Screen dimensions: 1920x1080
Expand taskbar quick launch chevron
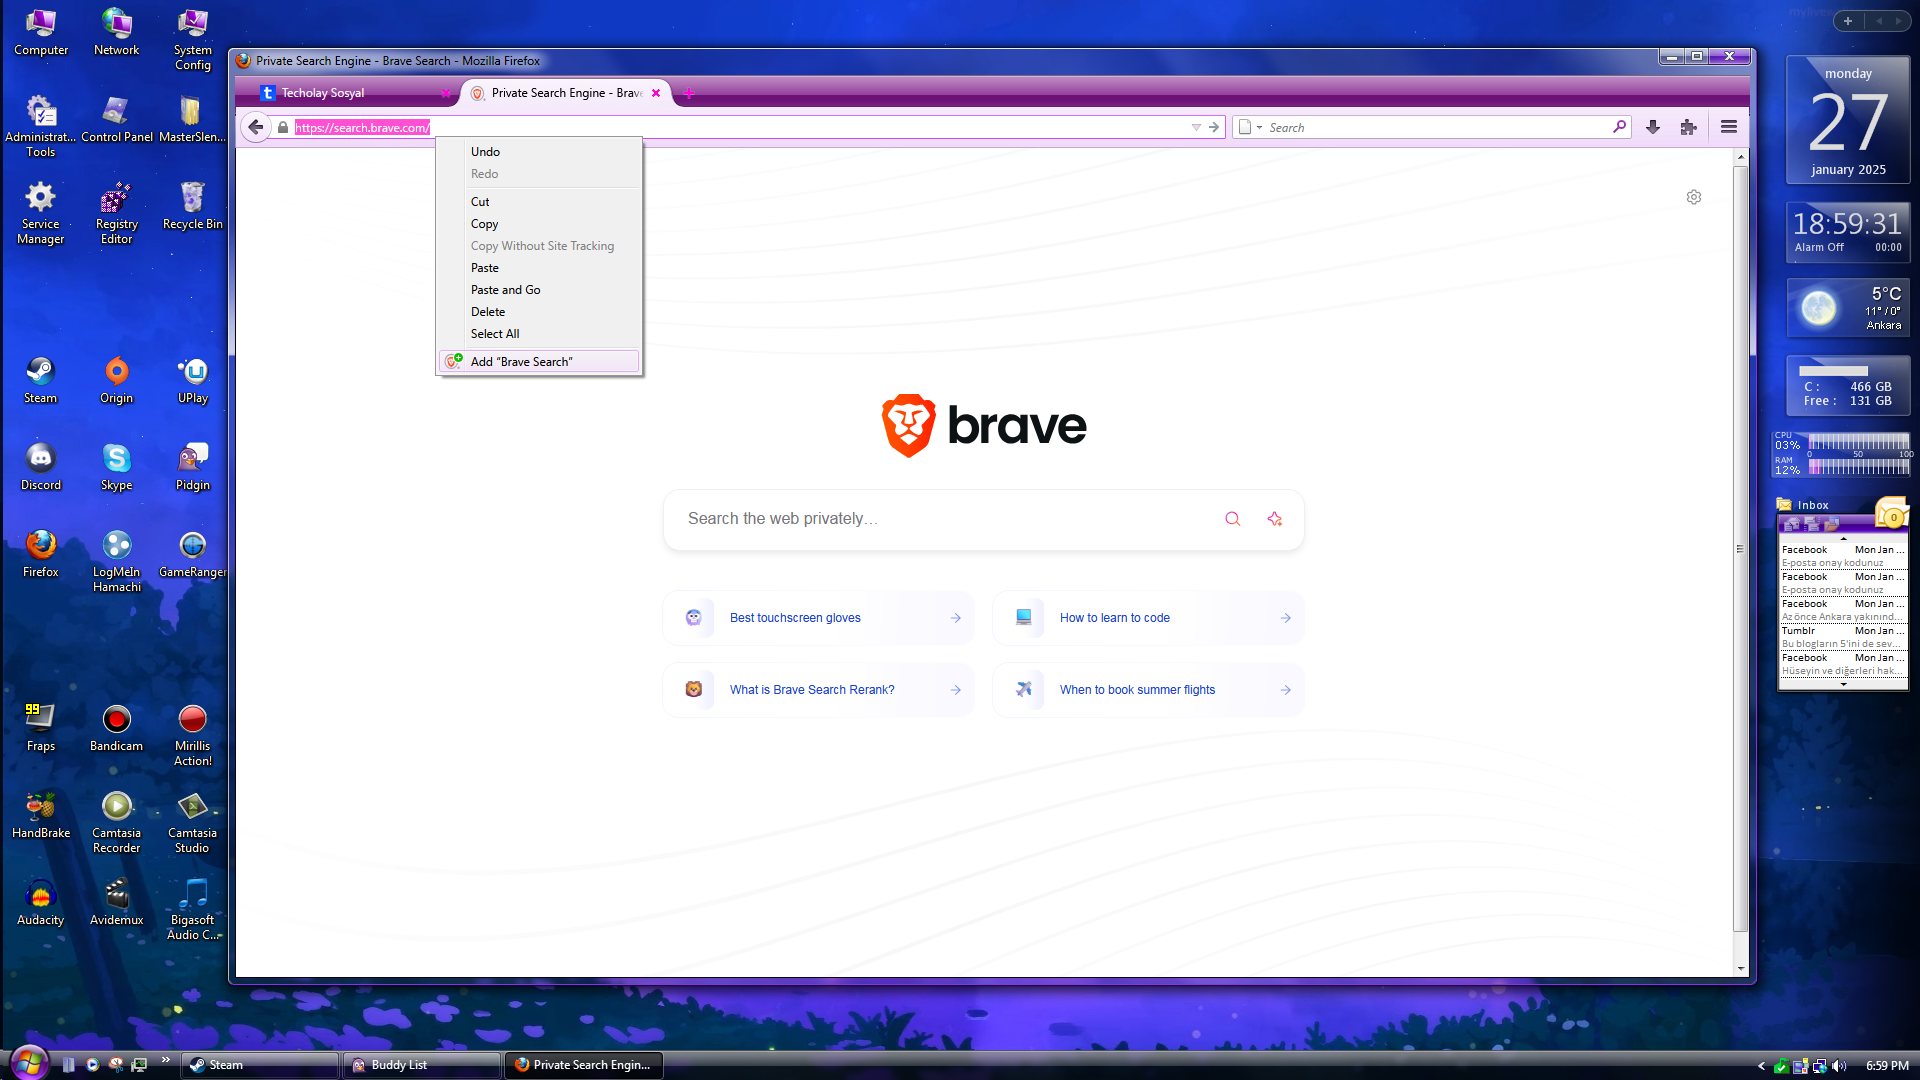click(x=166, y=1060)
